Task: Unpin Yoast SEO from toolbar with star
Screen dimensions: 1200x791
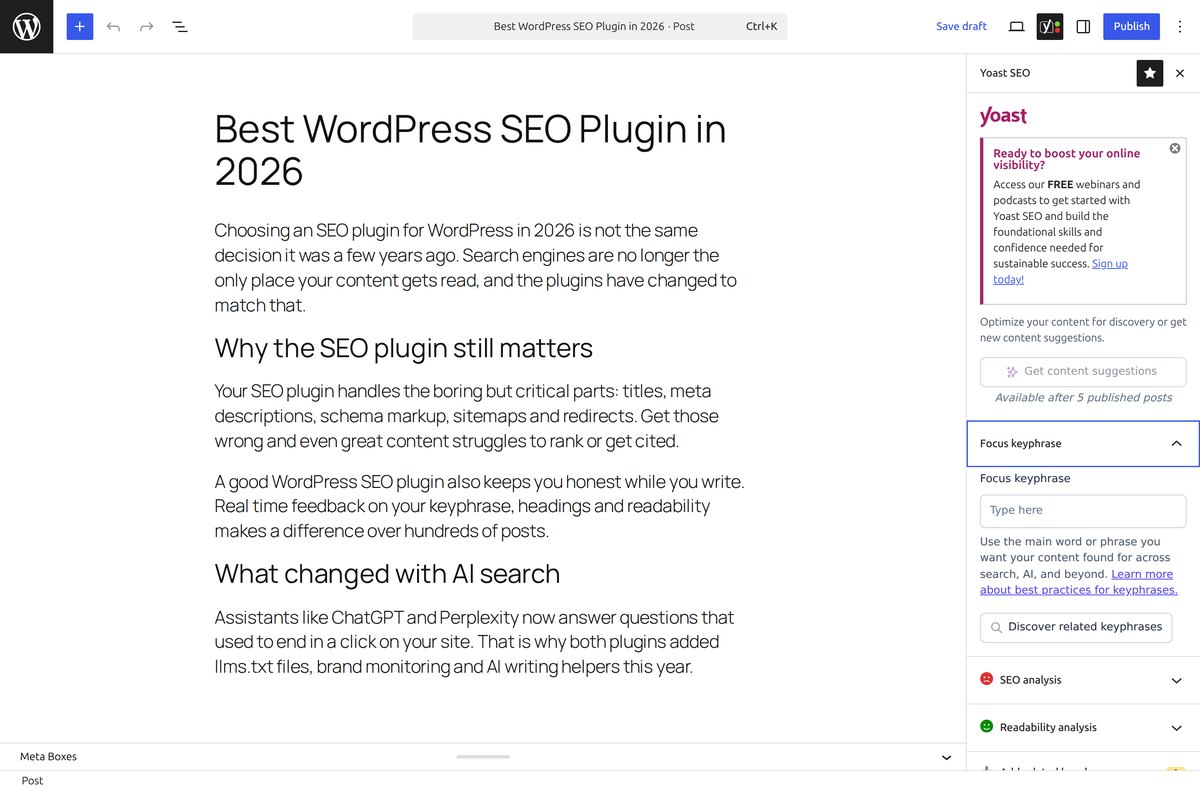Action: point(1150,73)
